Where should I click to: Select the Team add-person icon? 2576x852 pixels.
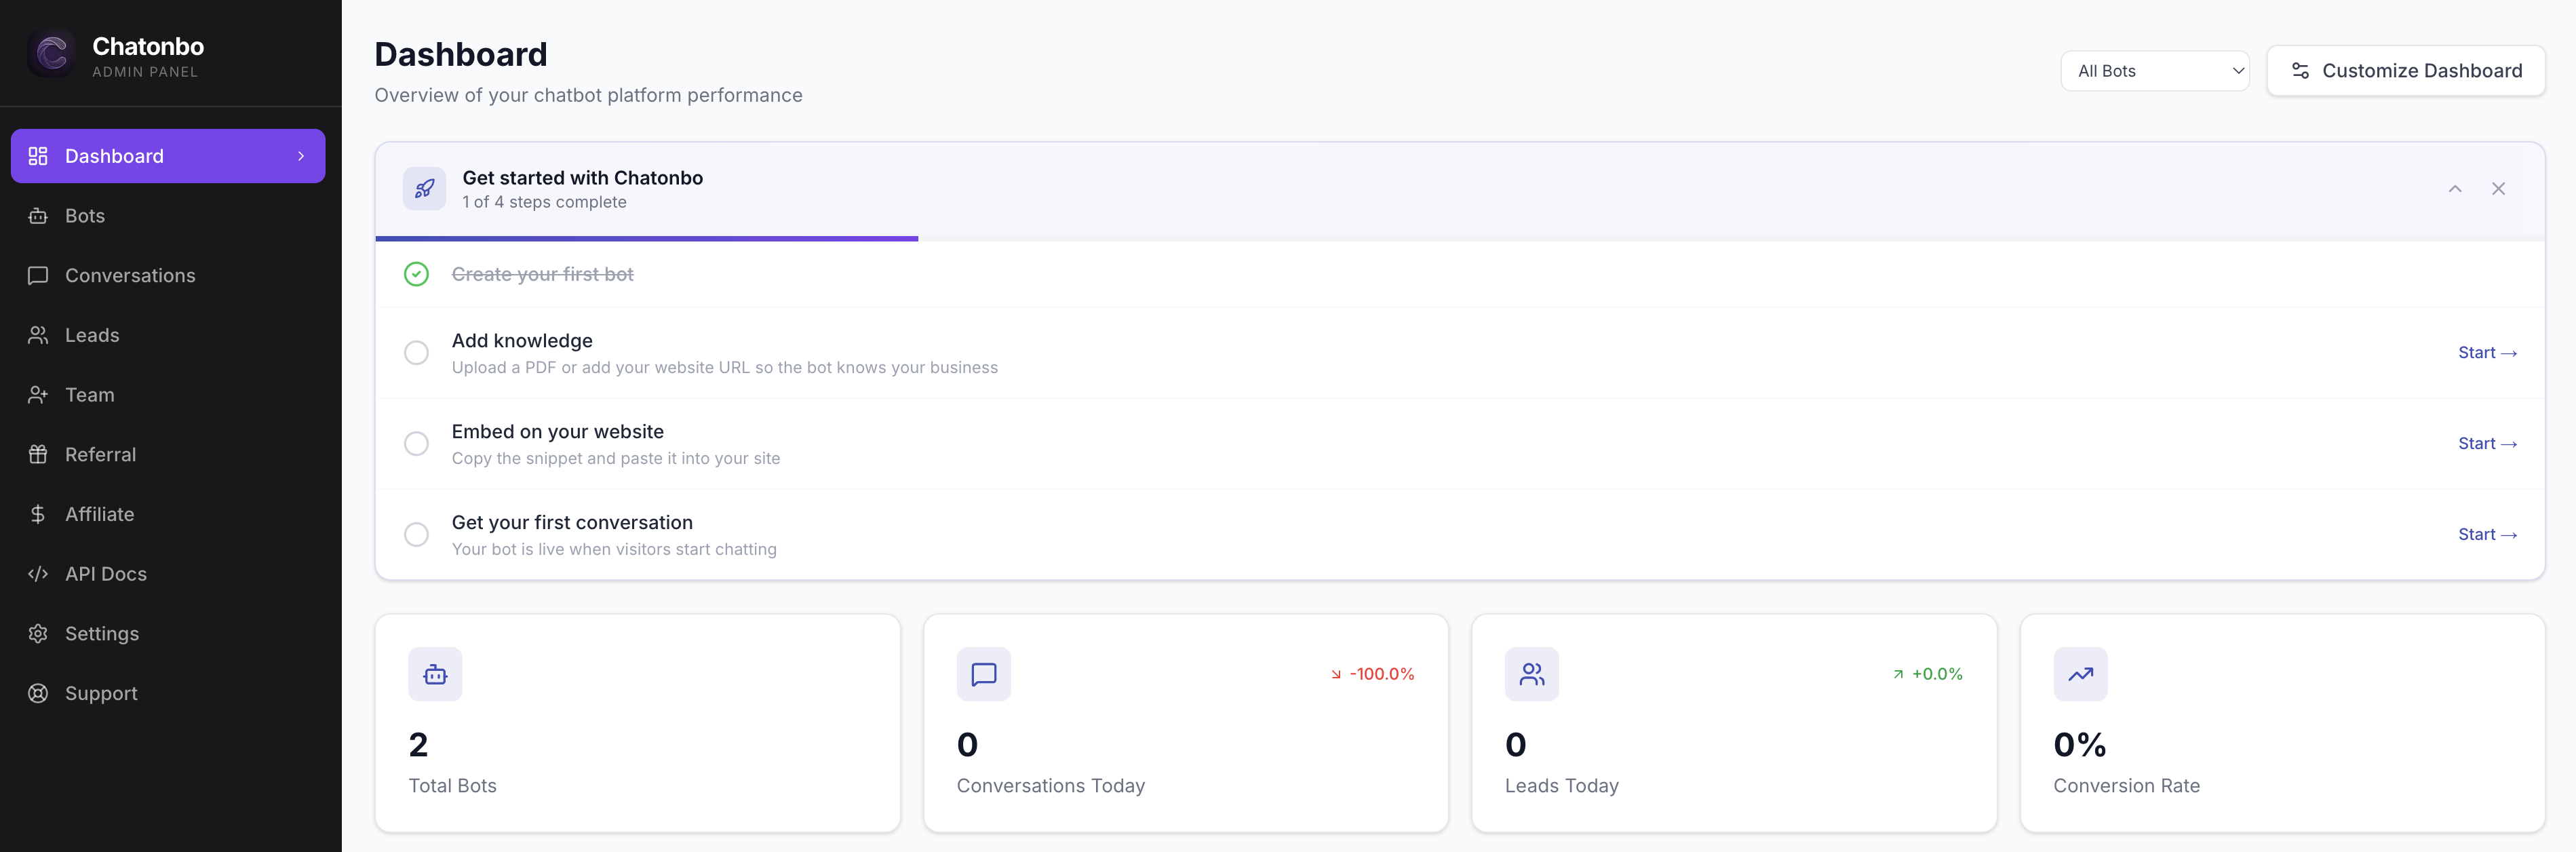coord(38,394)
